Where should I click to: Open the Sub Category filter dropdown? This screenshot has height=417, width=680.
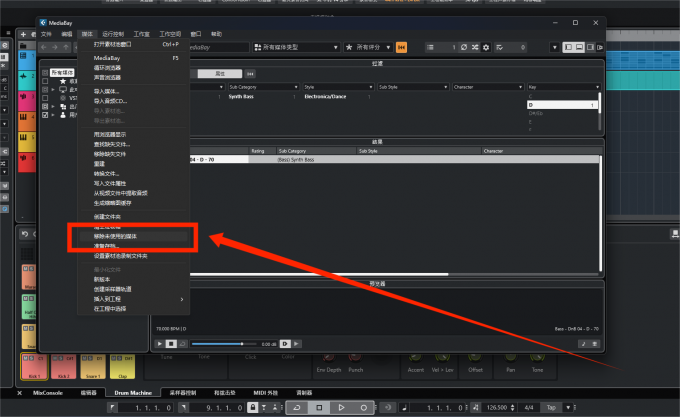[x=263, y=87]
